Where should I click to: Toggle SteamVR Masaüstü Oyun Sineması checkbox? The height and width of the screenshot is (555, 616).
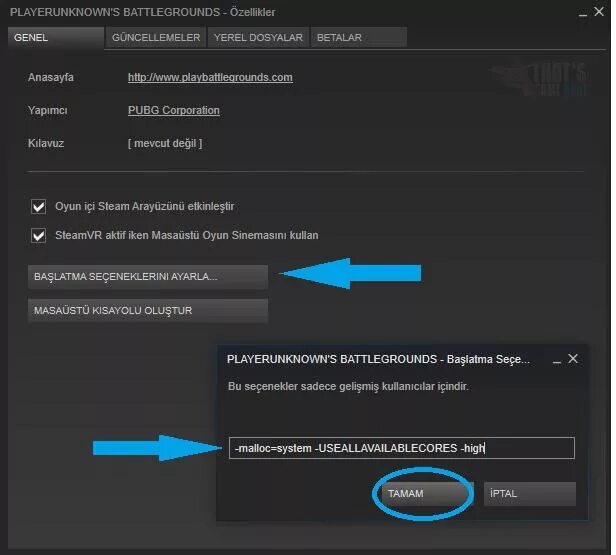38,236
